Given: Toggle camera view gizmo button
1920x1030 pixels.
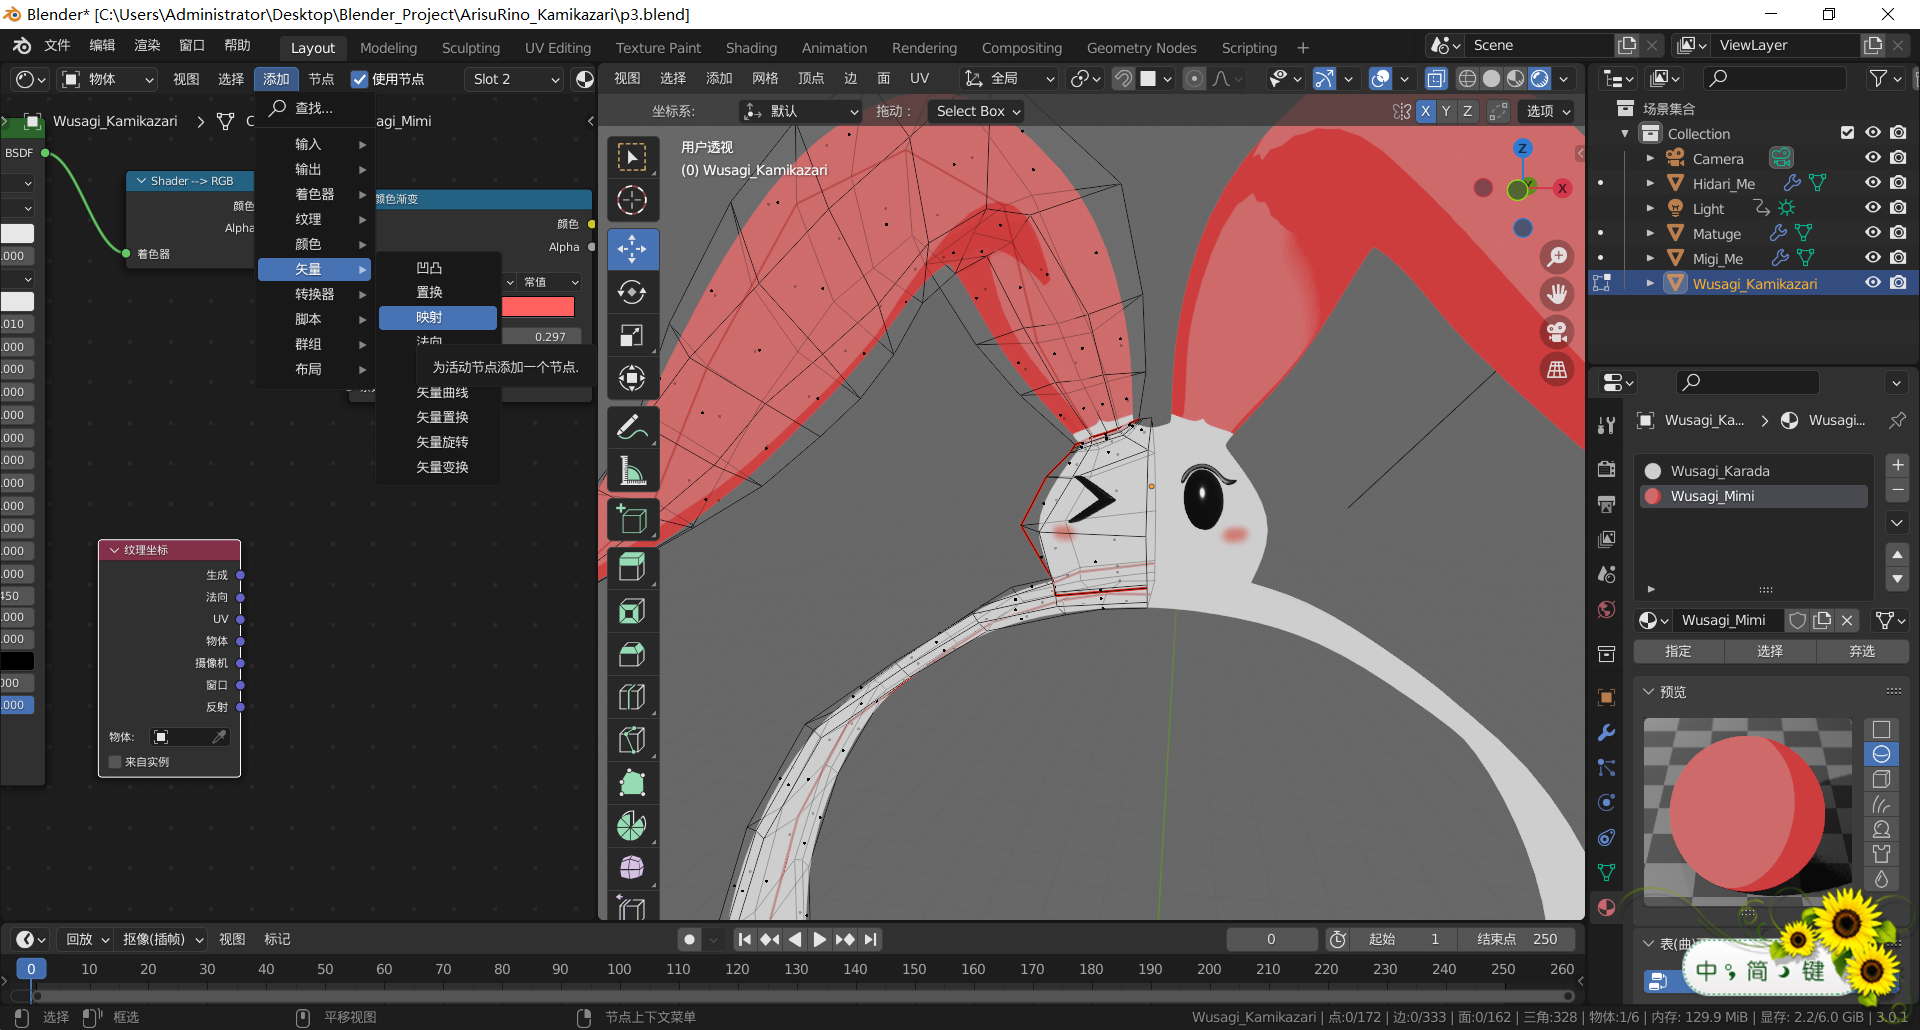Looking at the screenshot, I should point(1557,332).
